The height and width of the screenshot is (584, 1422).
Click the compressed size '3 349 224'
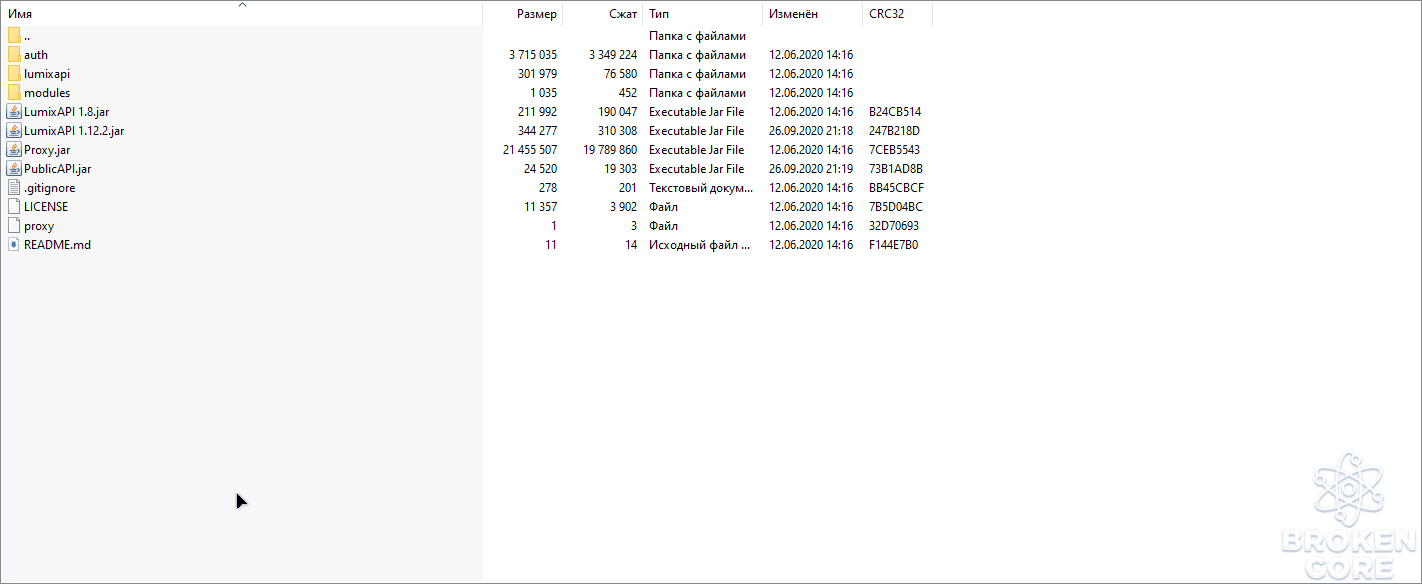pos(613,55)
